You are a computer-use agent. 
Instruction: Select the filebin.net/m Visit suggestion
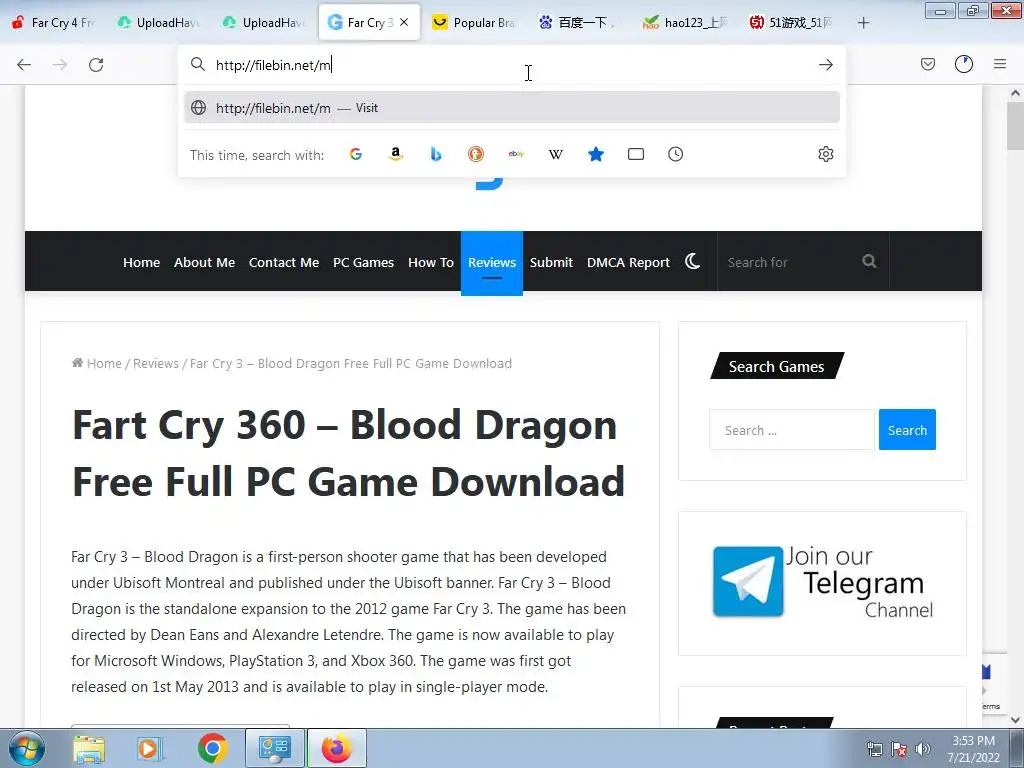[x=512, y=108]
